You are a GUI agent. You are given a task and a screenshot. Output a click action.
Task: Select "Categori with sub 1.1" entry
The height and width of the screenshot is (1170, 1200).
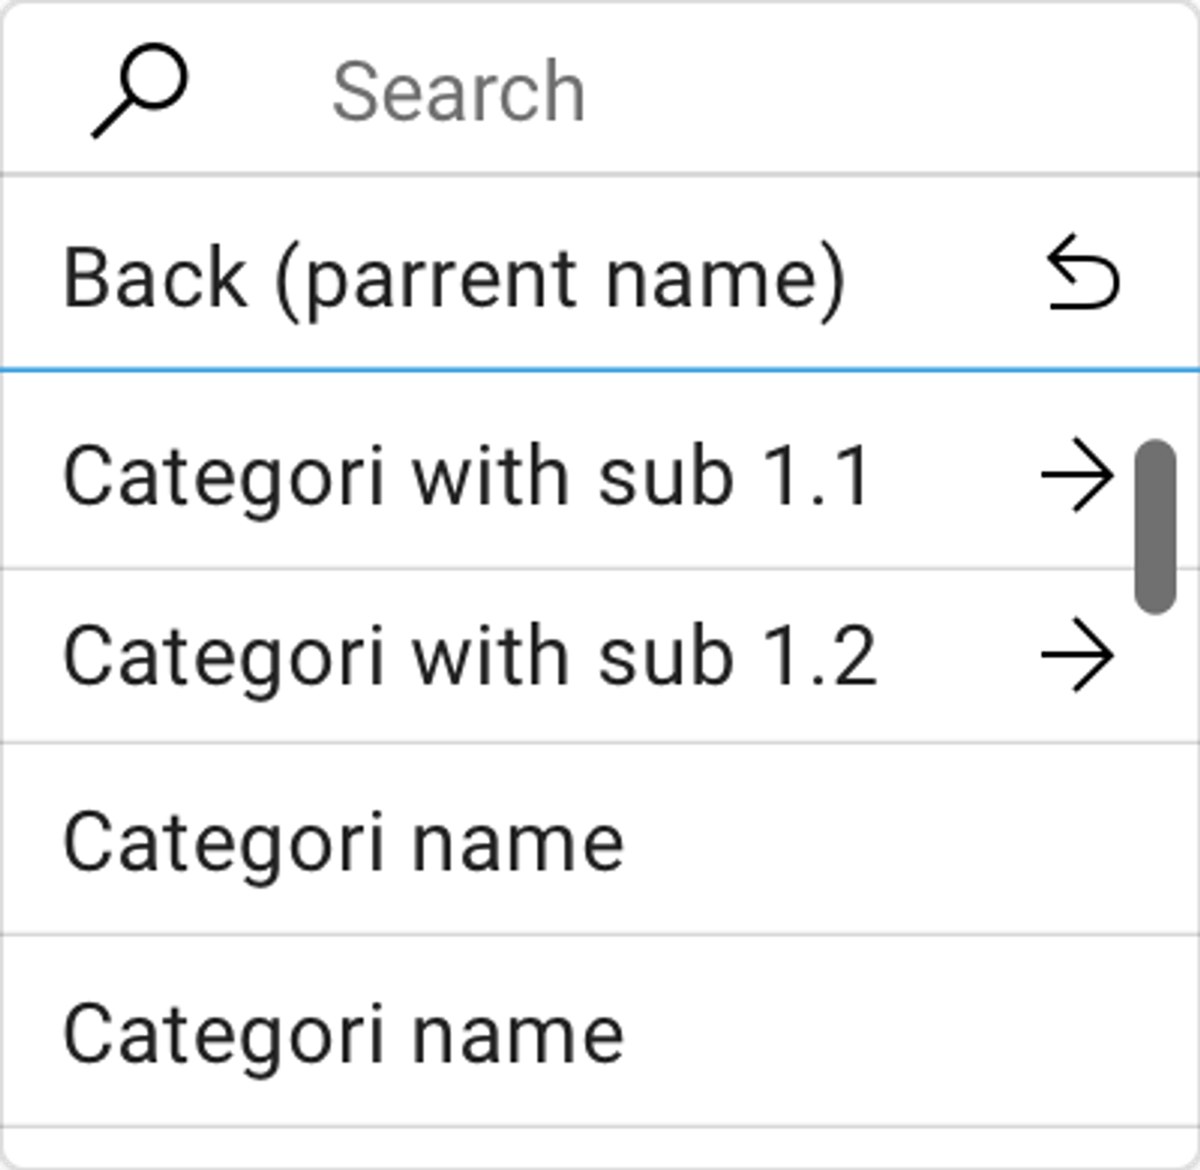(x=467, y=475)
